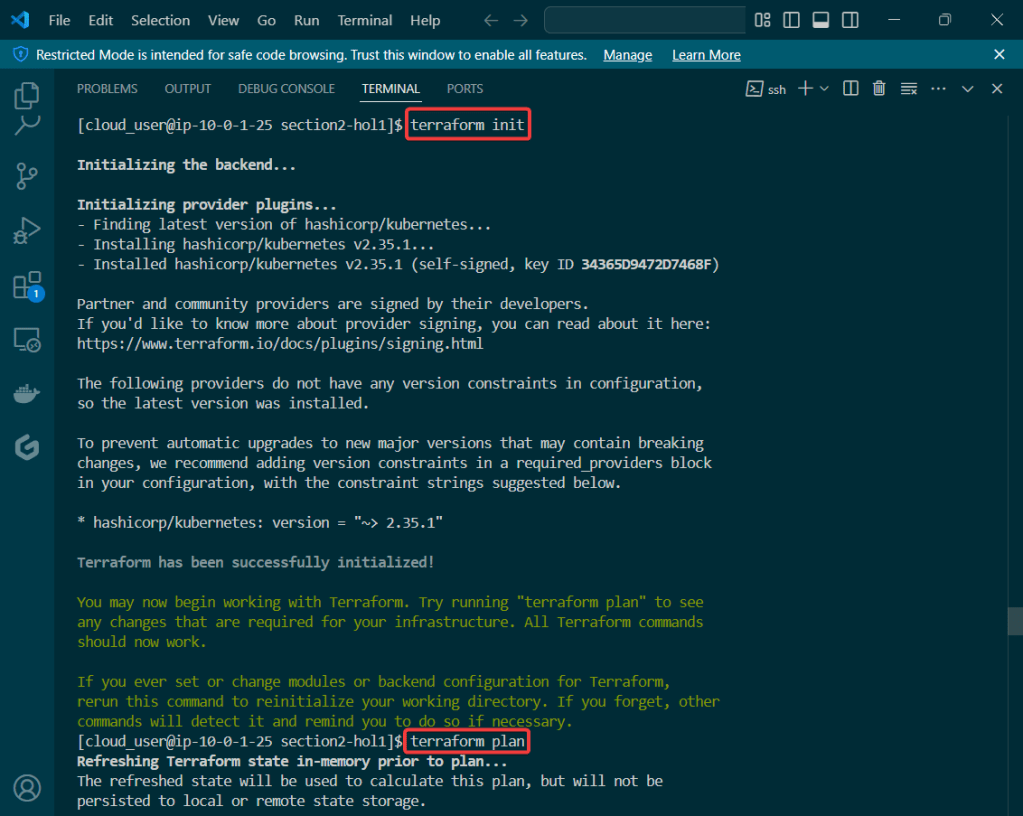Click the trash icon to kill terminal
1023x816 pixels.
click(x=879, y=89)
